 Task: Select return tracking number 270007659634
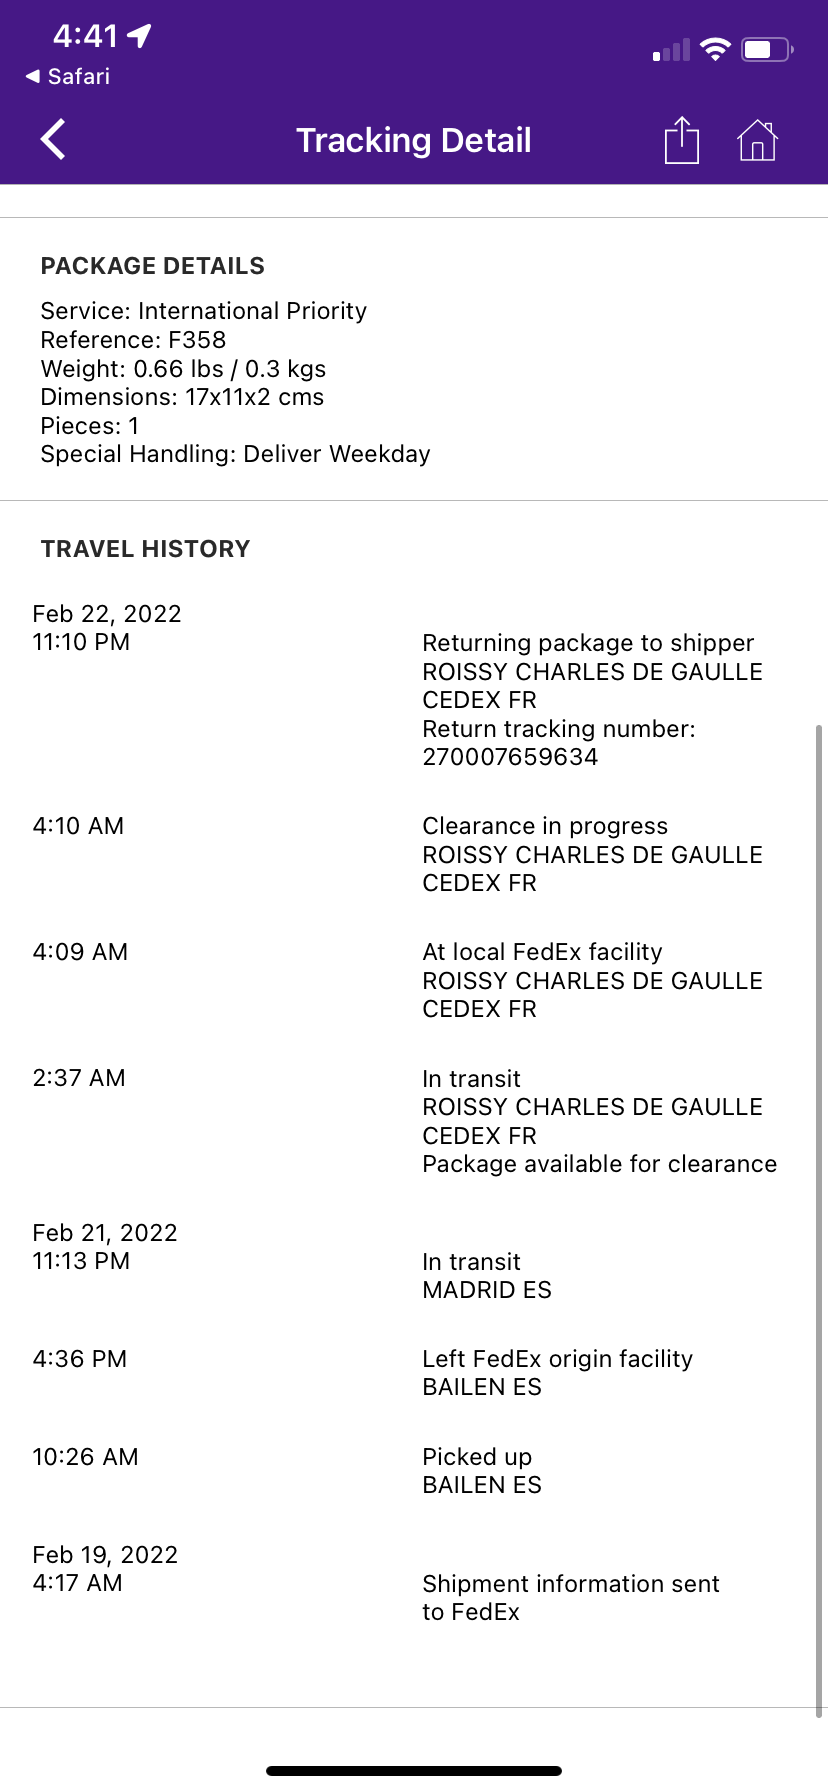point(510,757)
